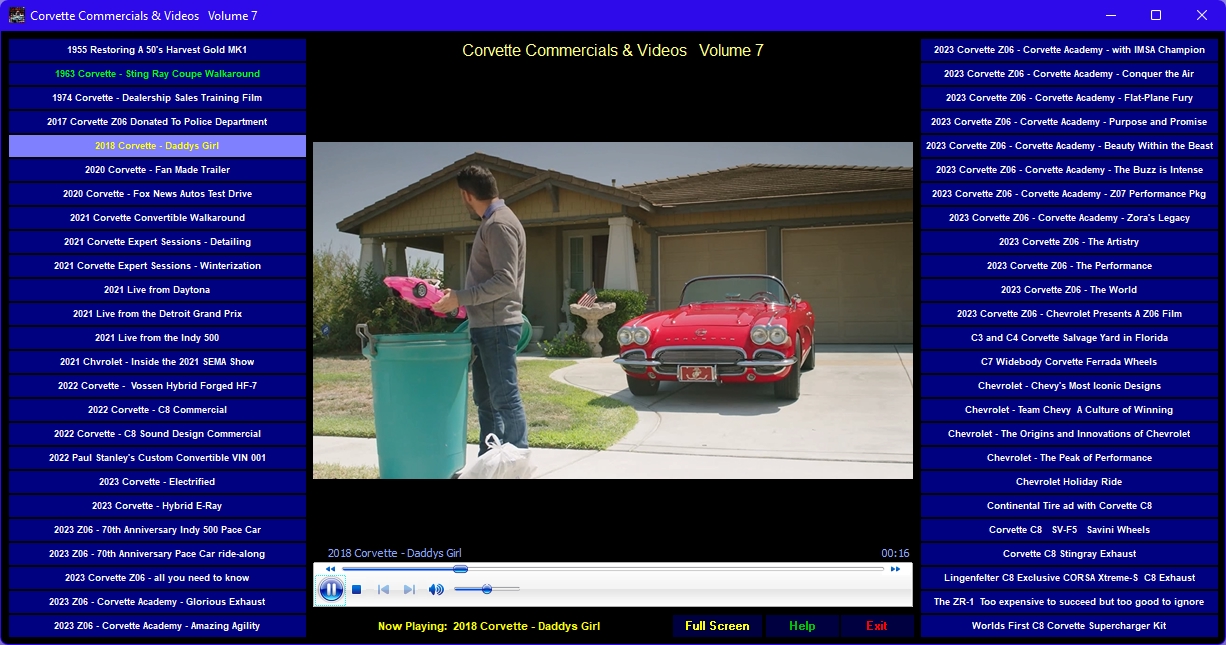Open 2023 Corvette Z06 all you need to know

pos(157,578)
